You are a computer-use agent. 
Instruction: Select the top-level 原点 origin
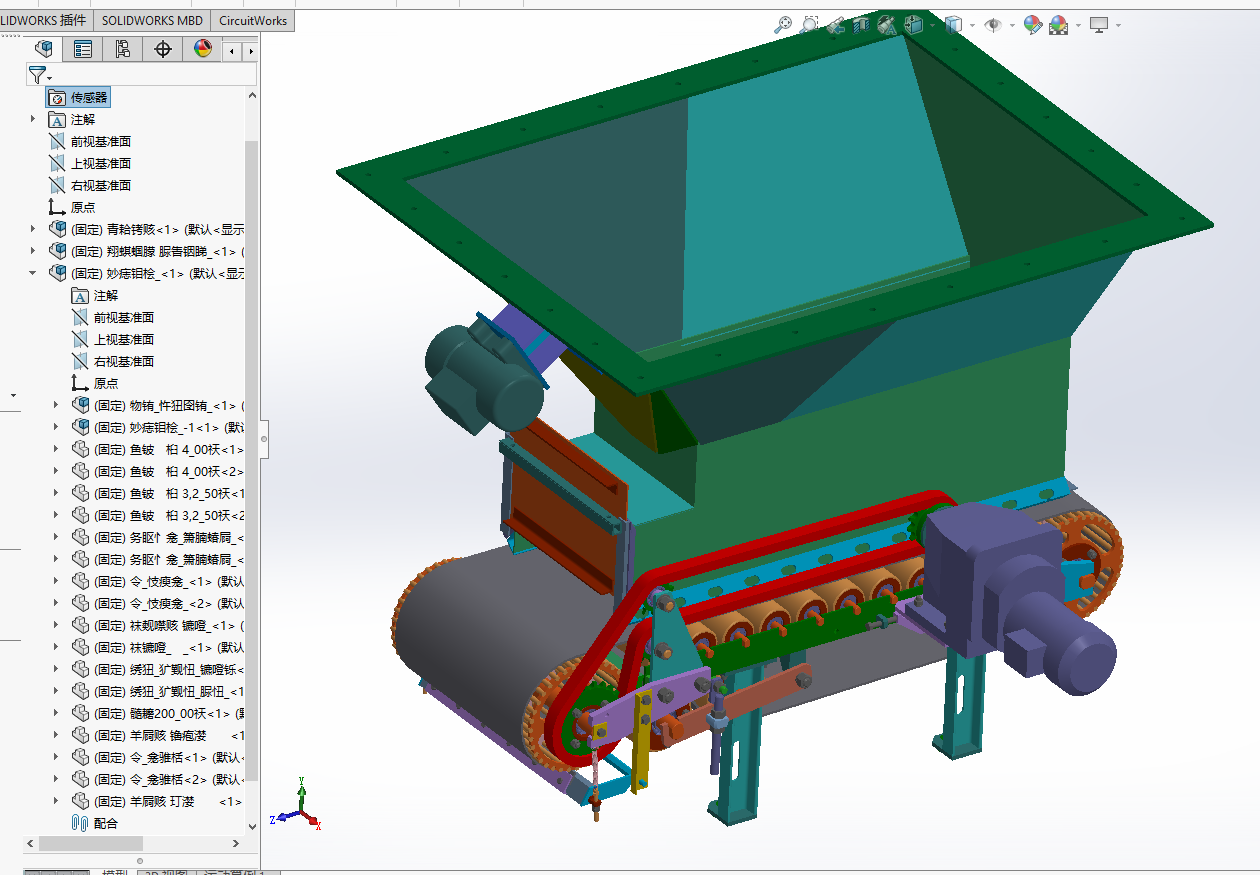(x=72, y=207)
